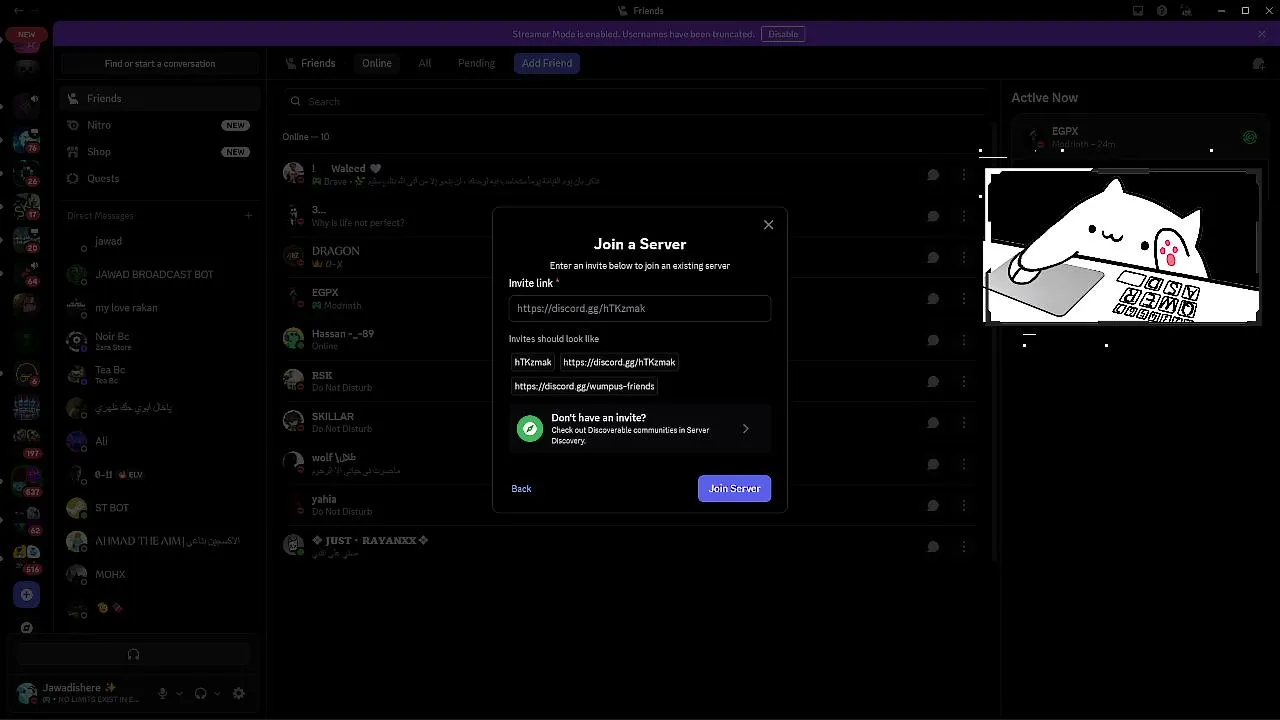Open User Settings gear icon
The height and width of the screenshot is (720, 1280).
tap(239, 693)
